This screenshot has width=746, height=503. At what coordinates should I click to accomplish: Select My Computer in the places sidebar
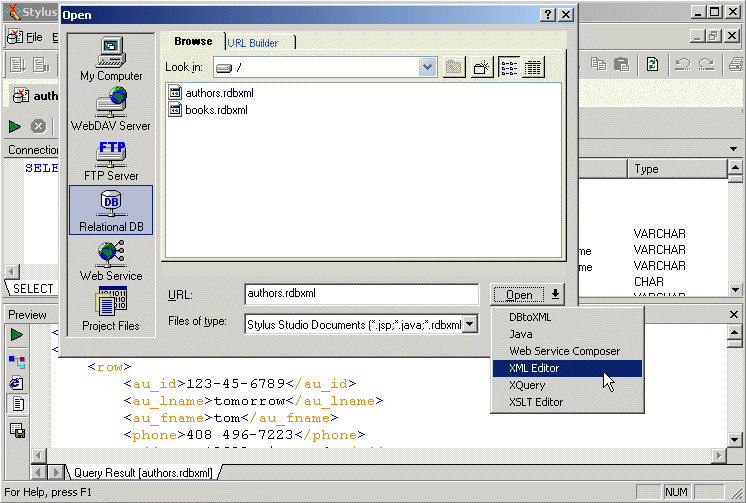tap(111, 59)
